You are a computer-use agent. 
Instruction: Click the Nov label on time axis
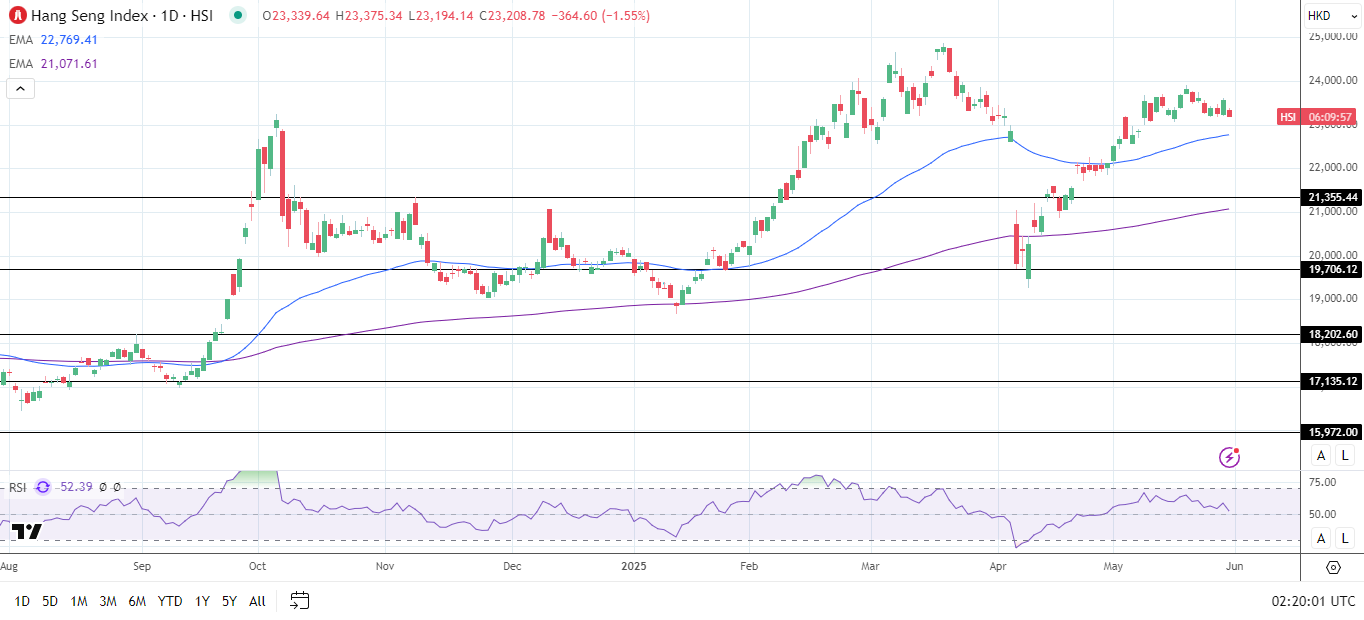386,566
